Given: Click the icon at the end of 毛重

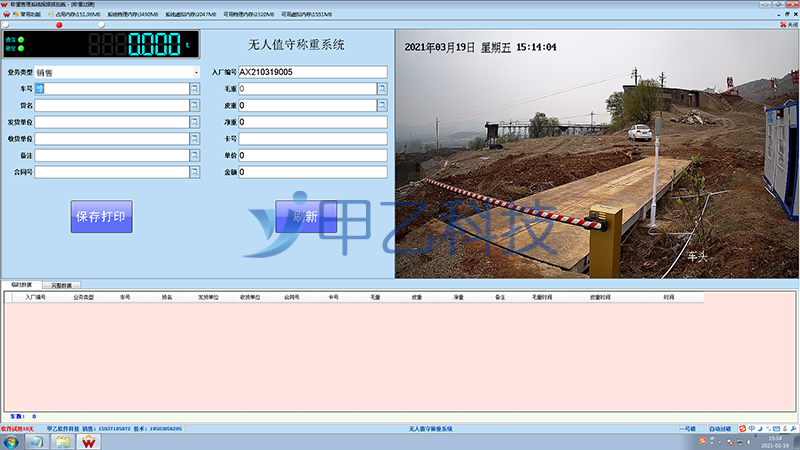Looking at the screenshot, I should [381, 89].
